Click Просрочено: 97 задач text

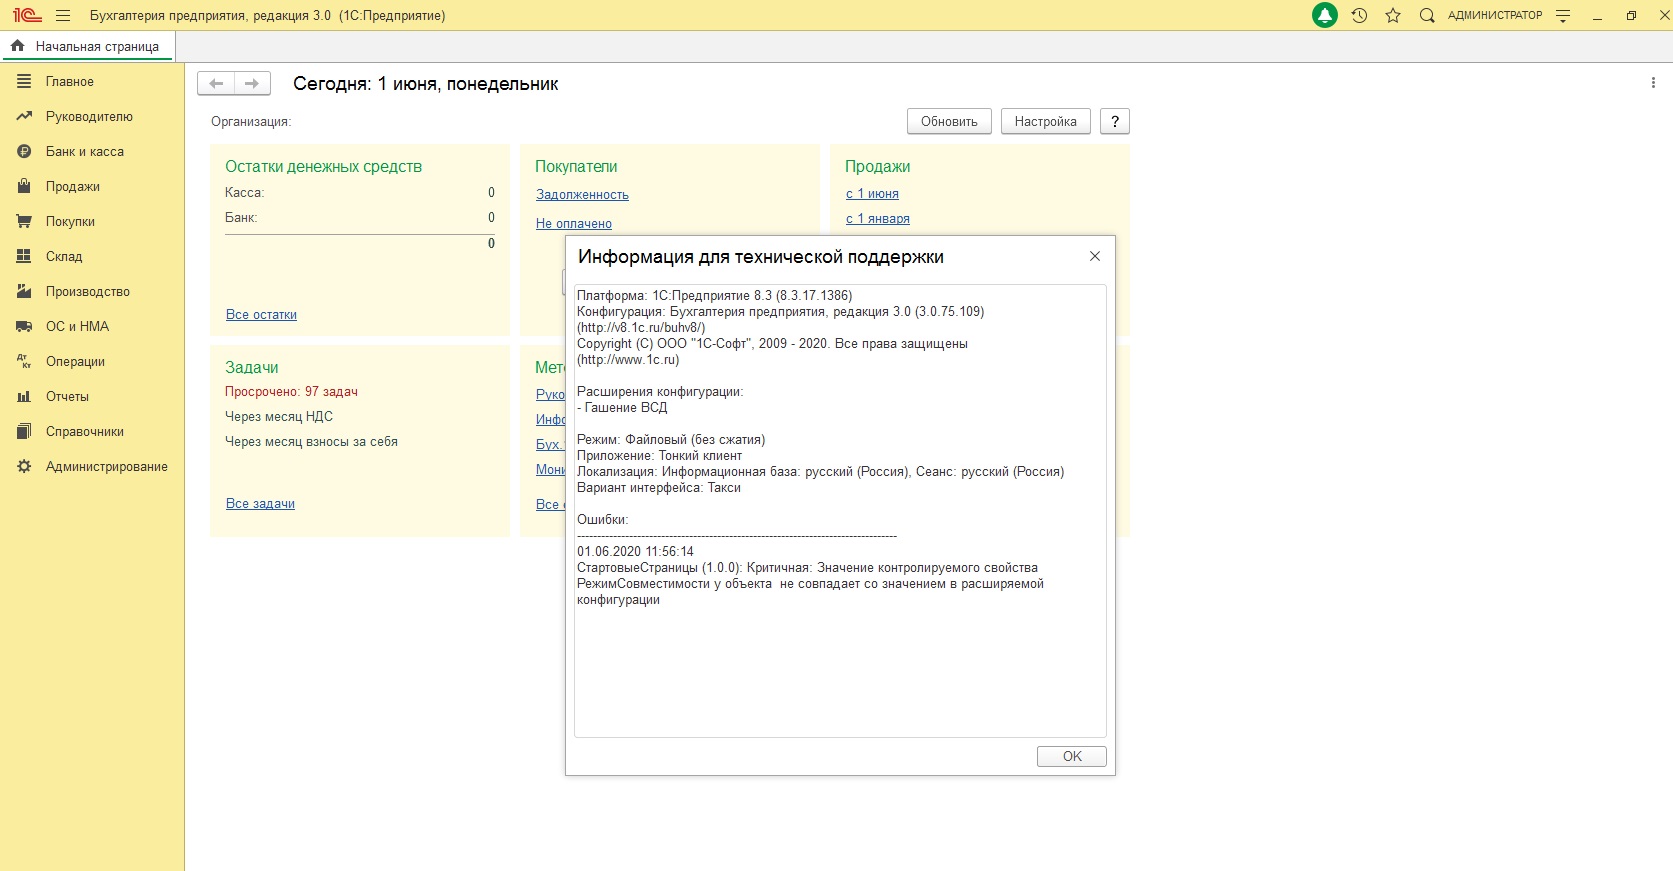(291, 391)
